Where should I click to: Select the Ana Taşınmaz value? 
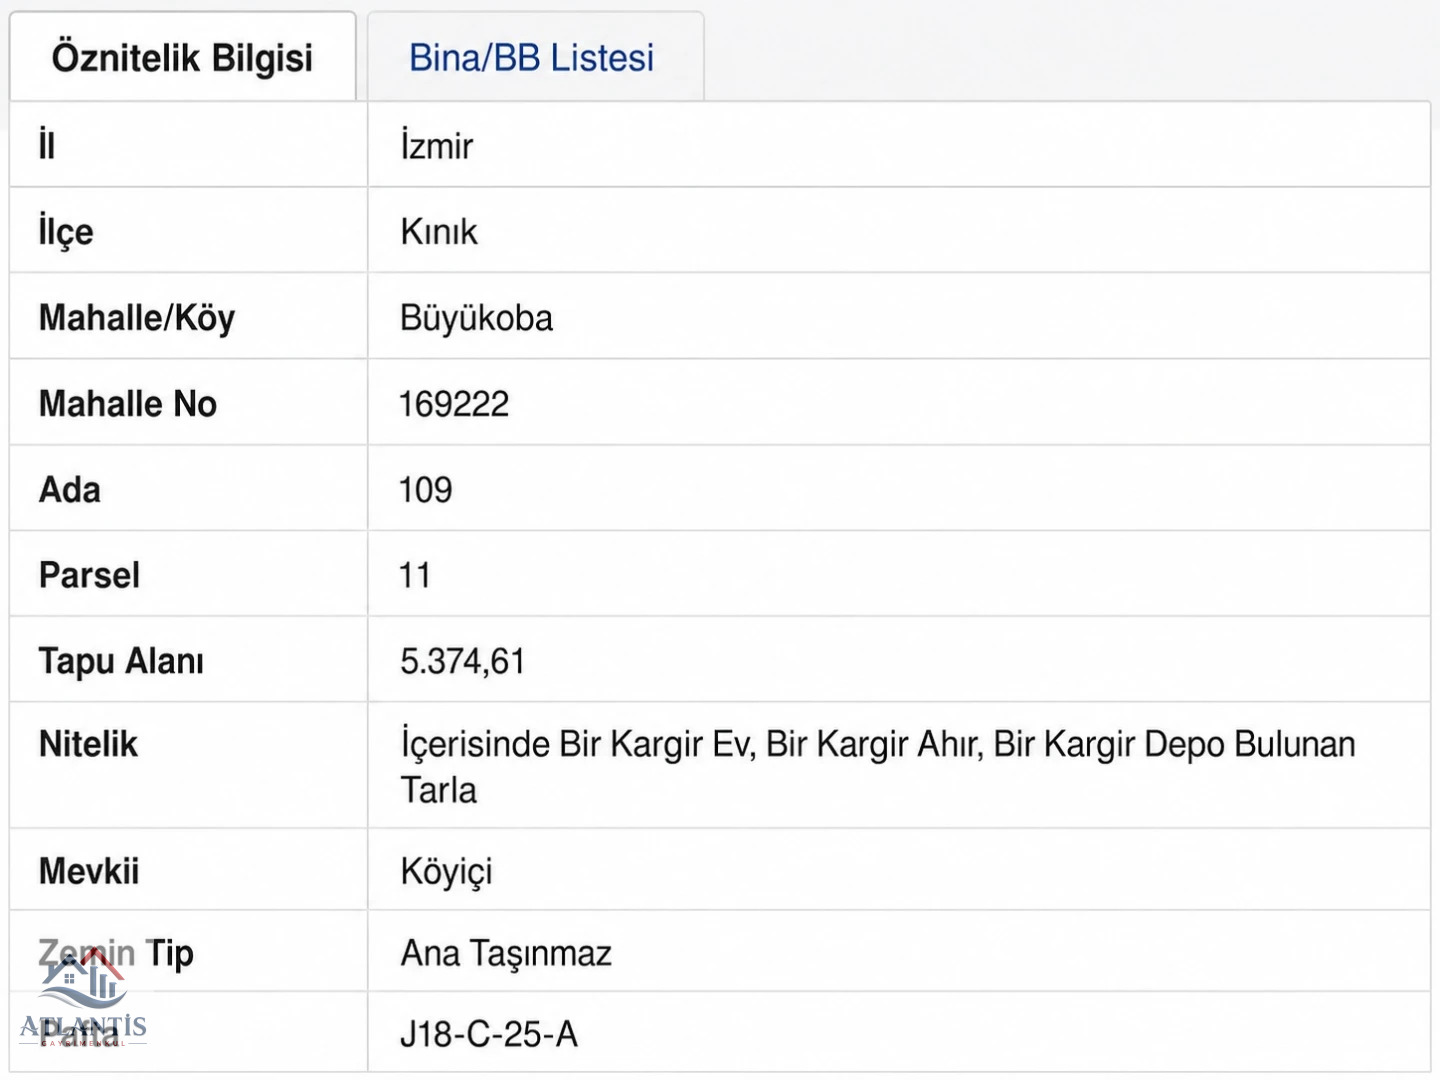click(506, 954)
